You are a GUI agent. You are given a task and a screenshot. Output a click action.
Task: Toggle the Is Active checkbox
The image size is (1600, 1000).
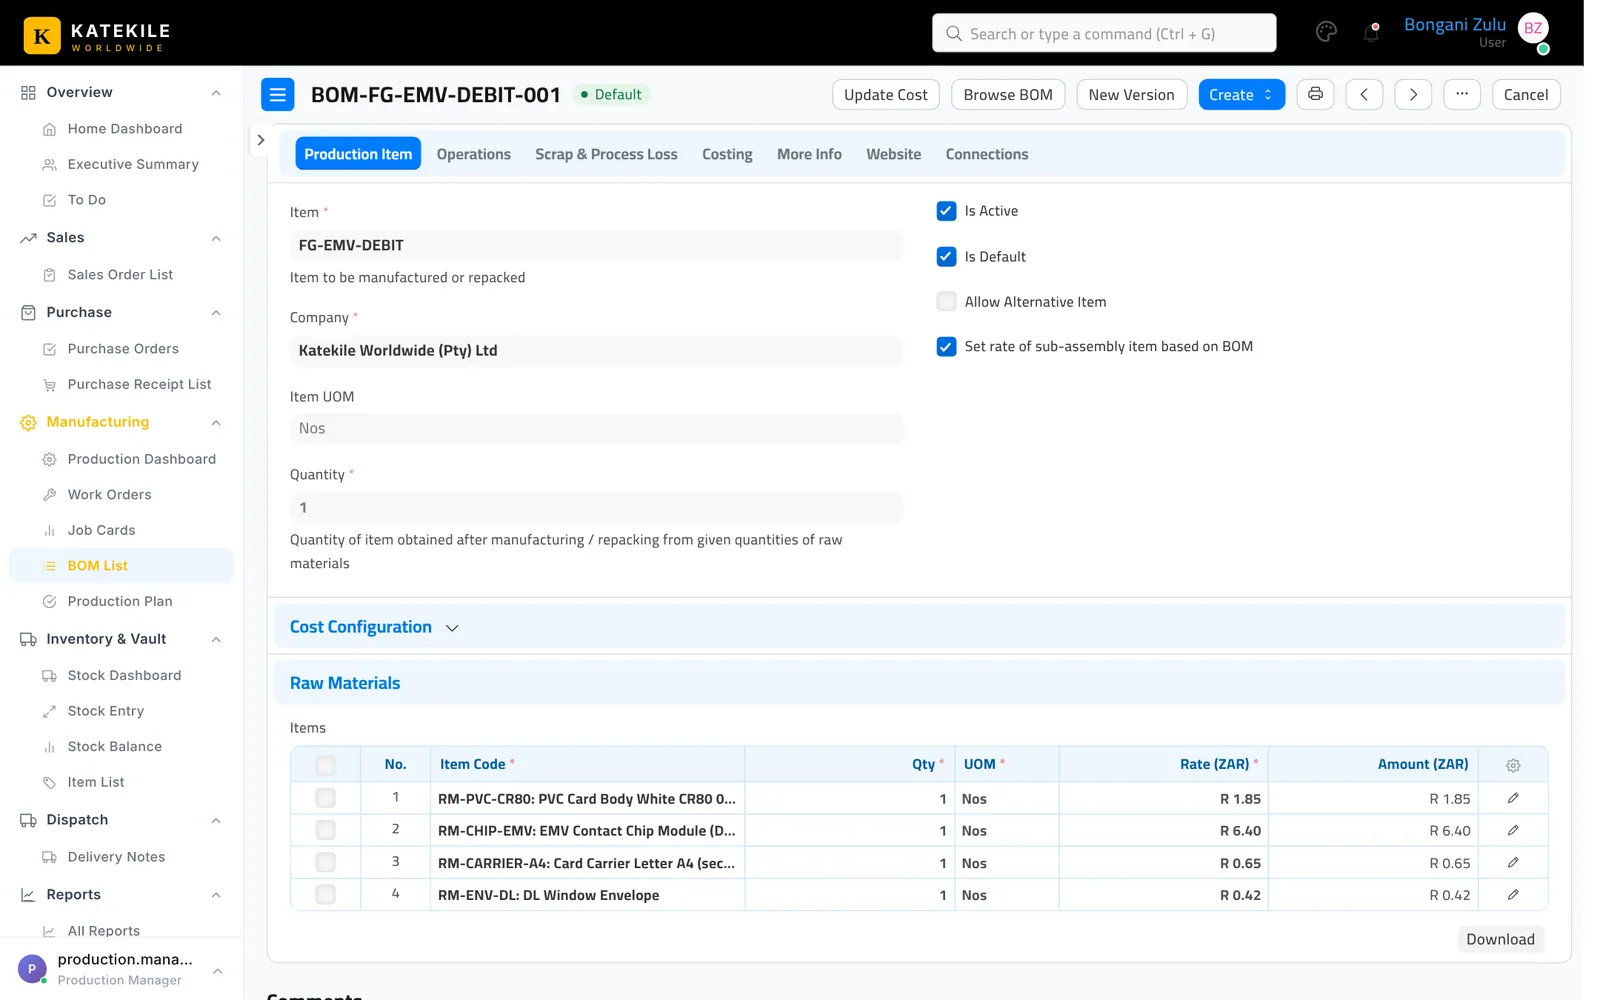(x=946, y=211)
